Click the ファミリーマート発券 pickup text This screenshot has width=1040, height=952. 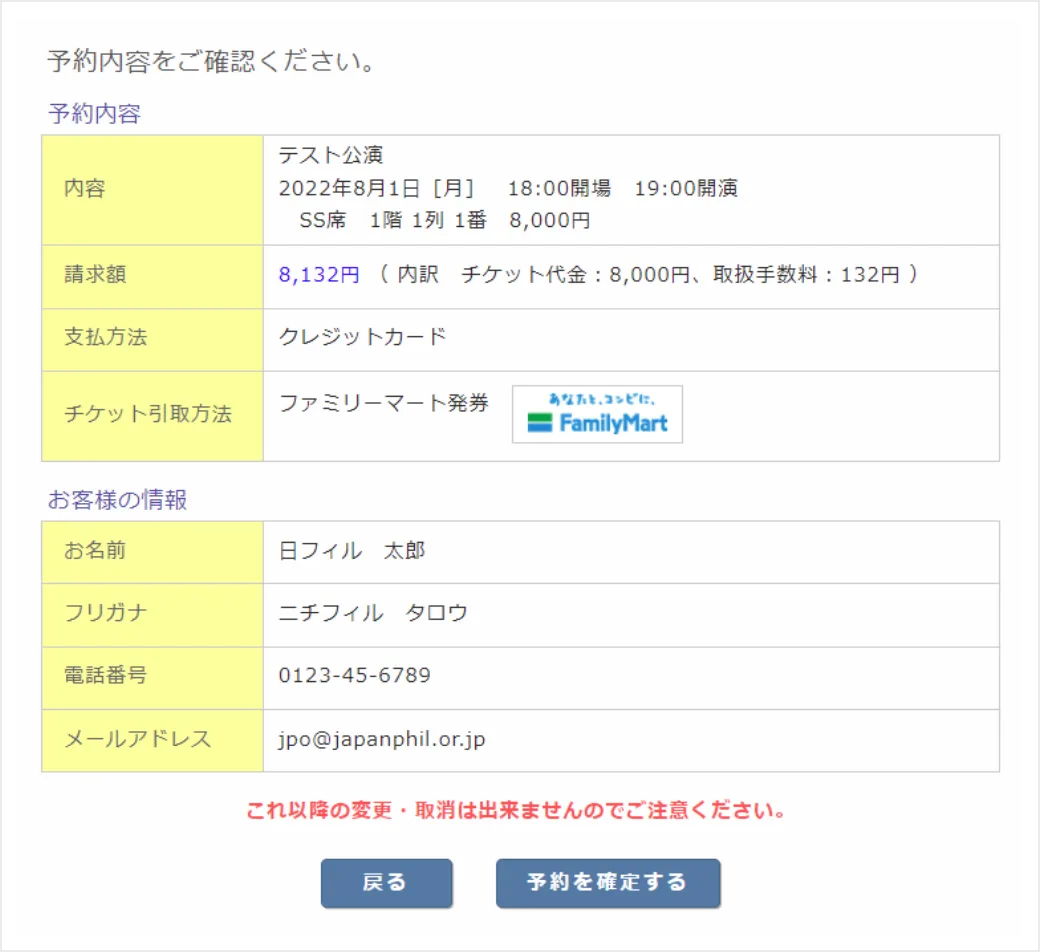click(384, 403)
